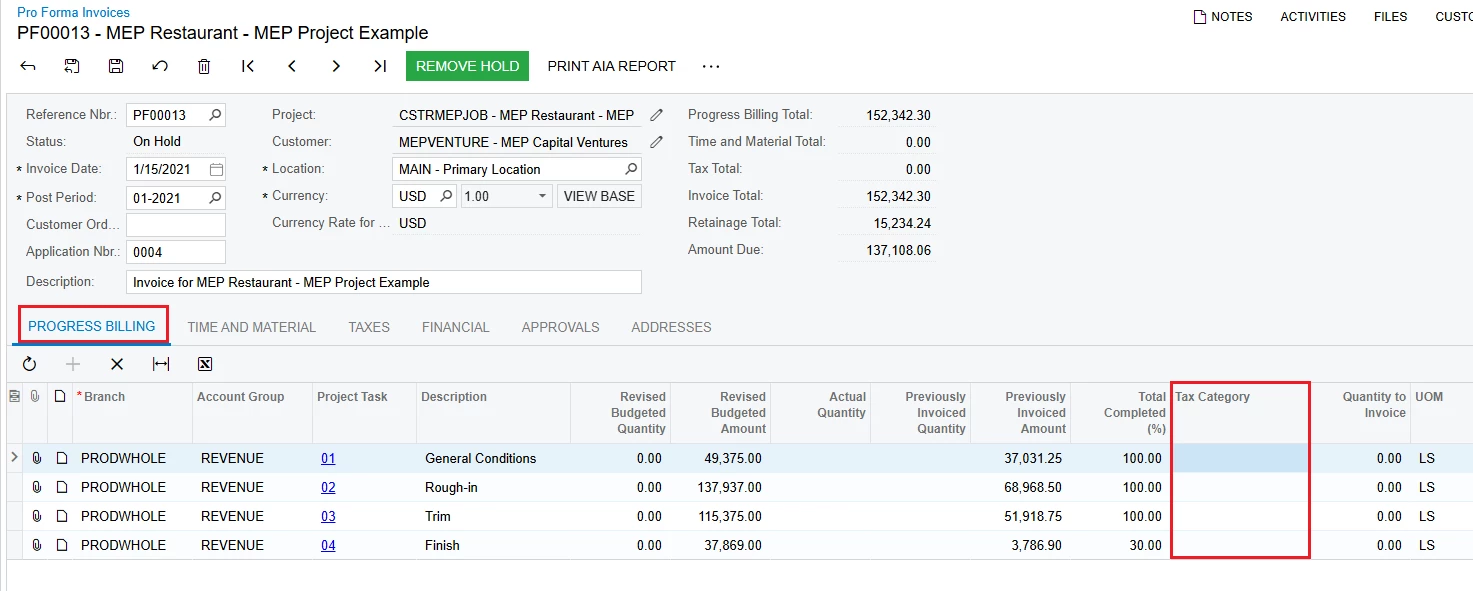Click the back arrow icon in toolbar

coord(28,66)
